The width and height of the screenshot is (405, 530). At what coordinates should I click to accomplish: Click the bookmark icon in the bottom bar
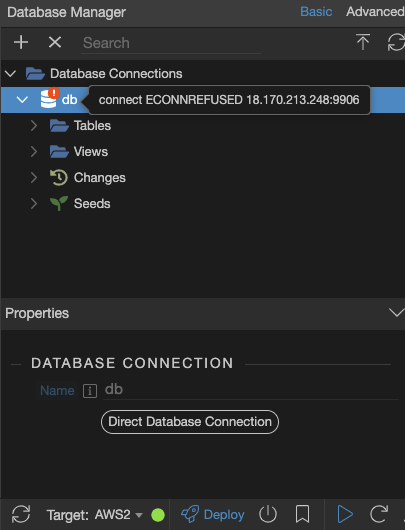point(302,514)
